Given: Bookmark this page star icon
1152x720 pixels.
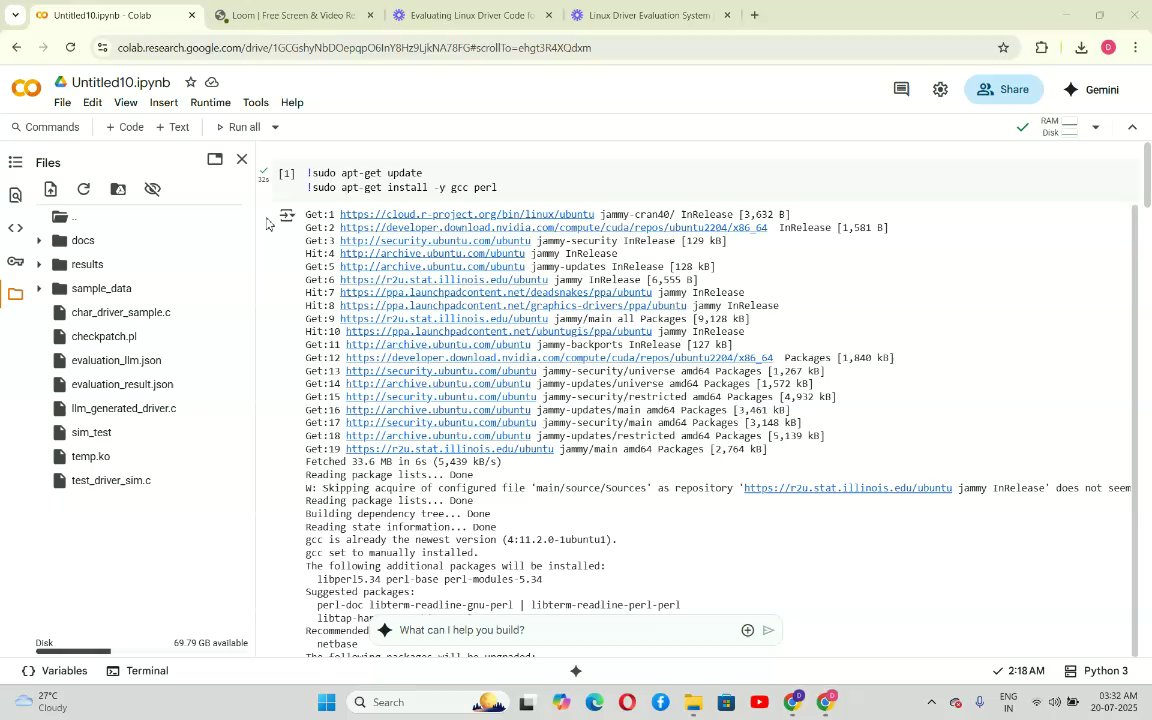Looking at the screenshot, I should coord(1004,48).
